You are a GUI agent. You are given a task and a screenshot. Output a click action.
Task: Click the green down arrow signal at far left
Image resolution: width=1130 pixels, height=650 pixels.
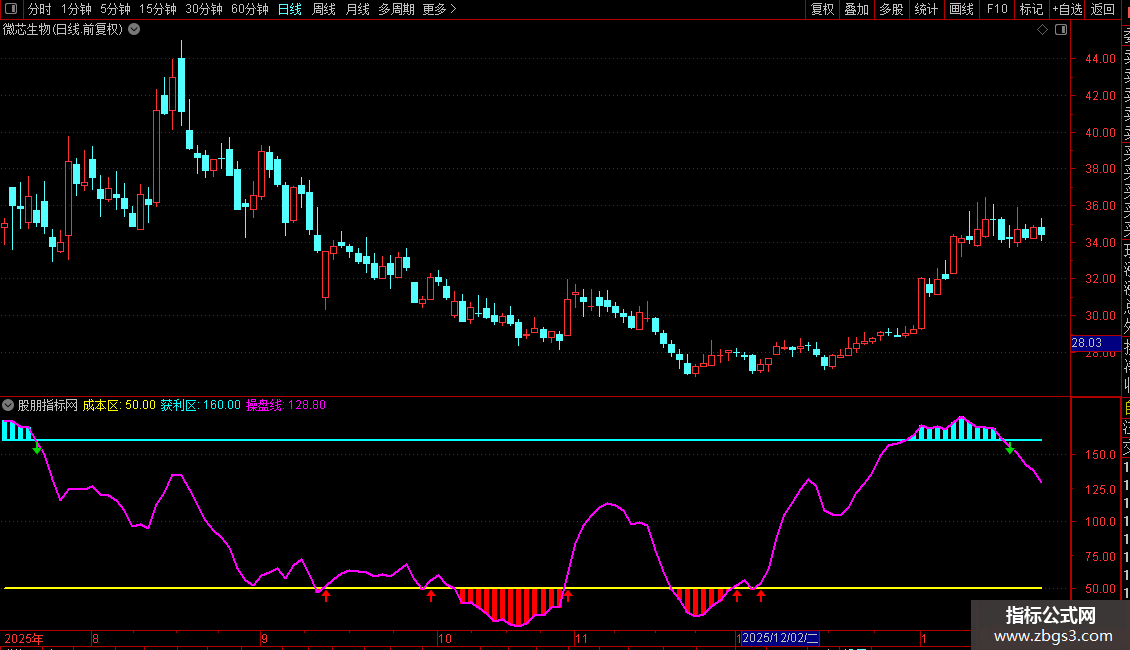pos(37,450)
